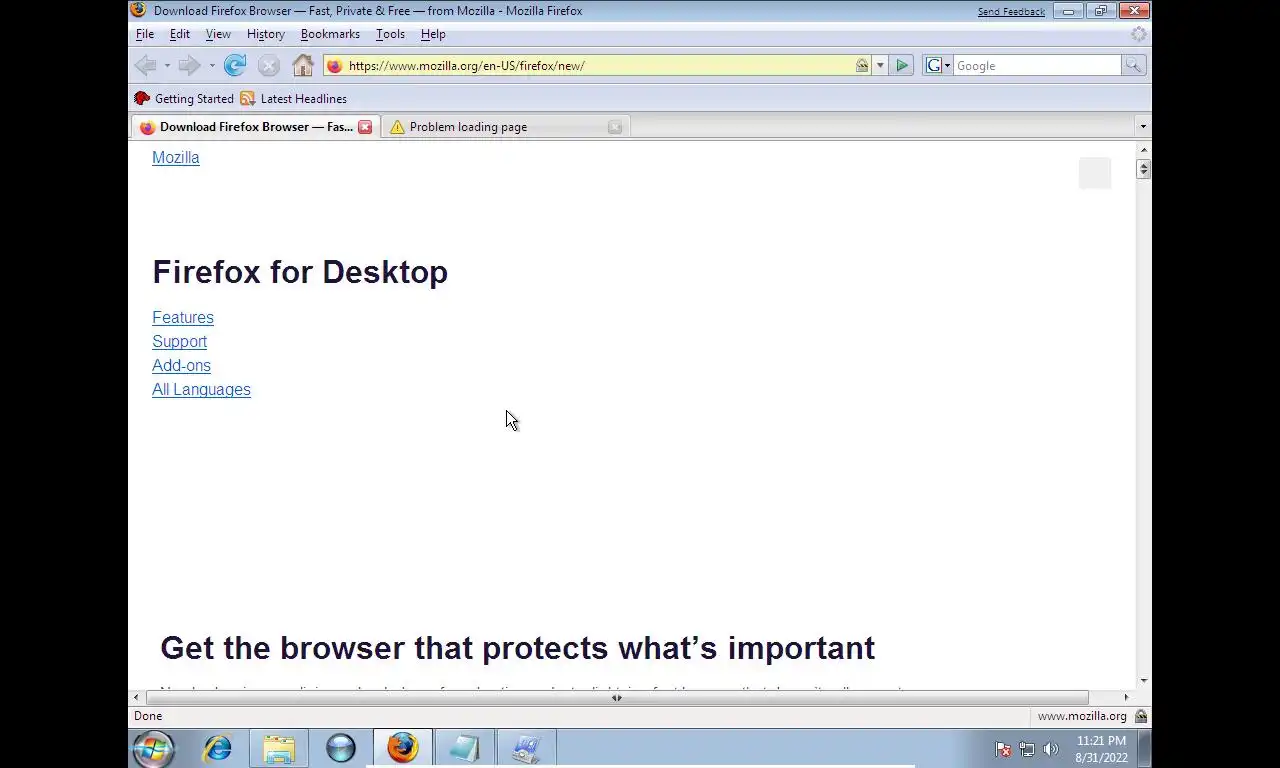This screenshot has width=1280, height=768.
Task: Close the Problem loading page tab
Action: 615,127
